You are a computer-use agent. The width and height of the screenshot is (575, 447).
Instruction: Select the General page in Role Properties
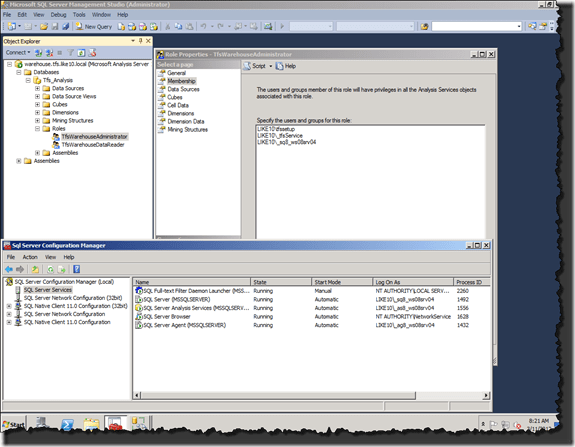[x=176, y=73]
